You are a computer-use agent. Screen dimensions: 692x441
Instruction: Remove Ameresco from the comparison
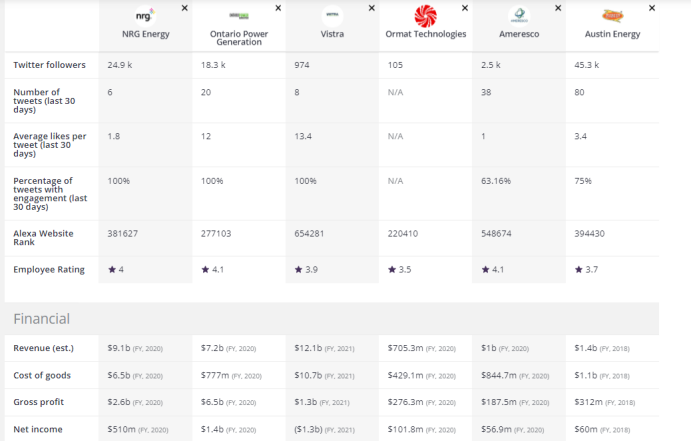558,7
